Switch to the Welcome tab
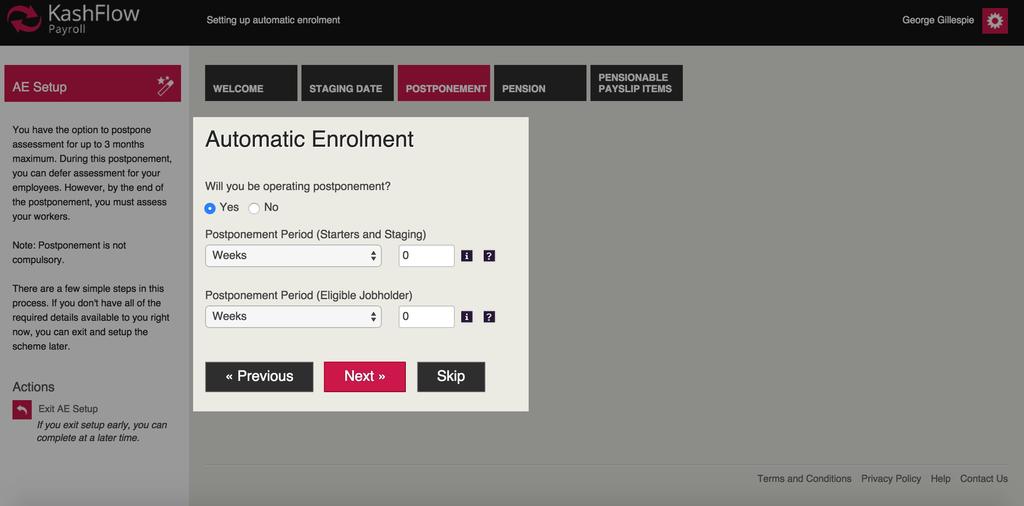 click(251, 84)
